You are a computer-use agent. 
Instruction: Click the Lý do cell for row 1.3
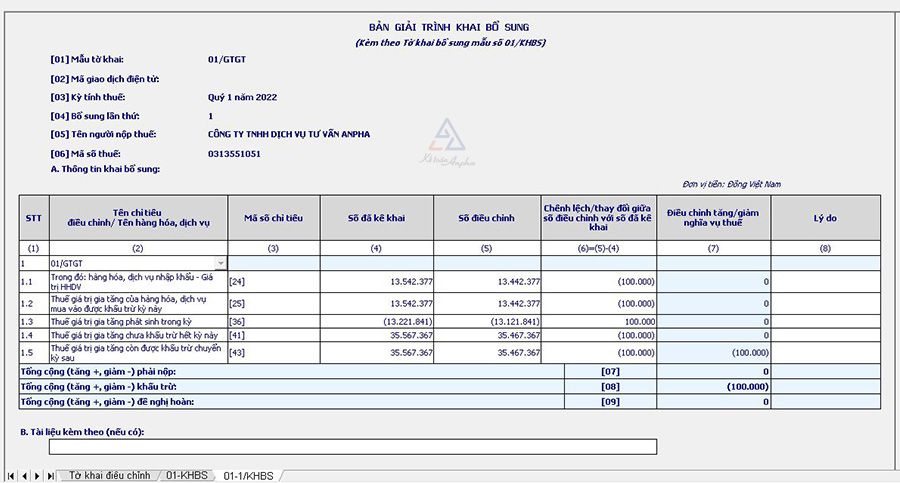pos(825,321)
